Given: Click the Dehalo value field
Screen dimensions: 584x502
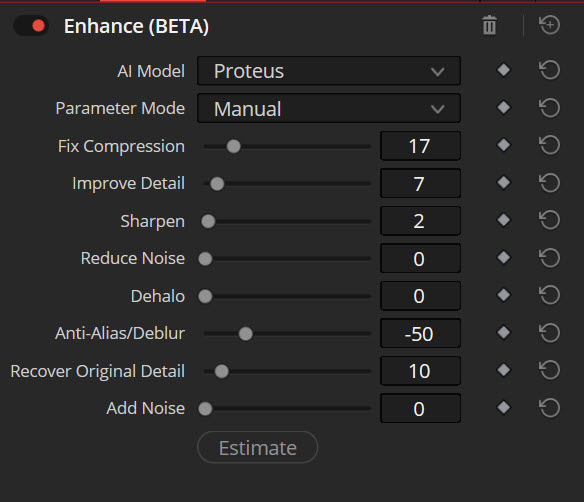Looking at the screenshot, I should [420, 296].
